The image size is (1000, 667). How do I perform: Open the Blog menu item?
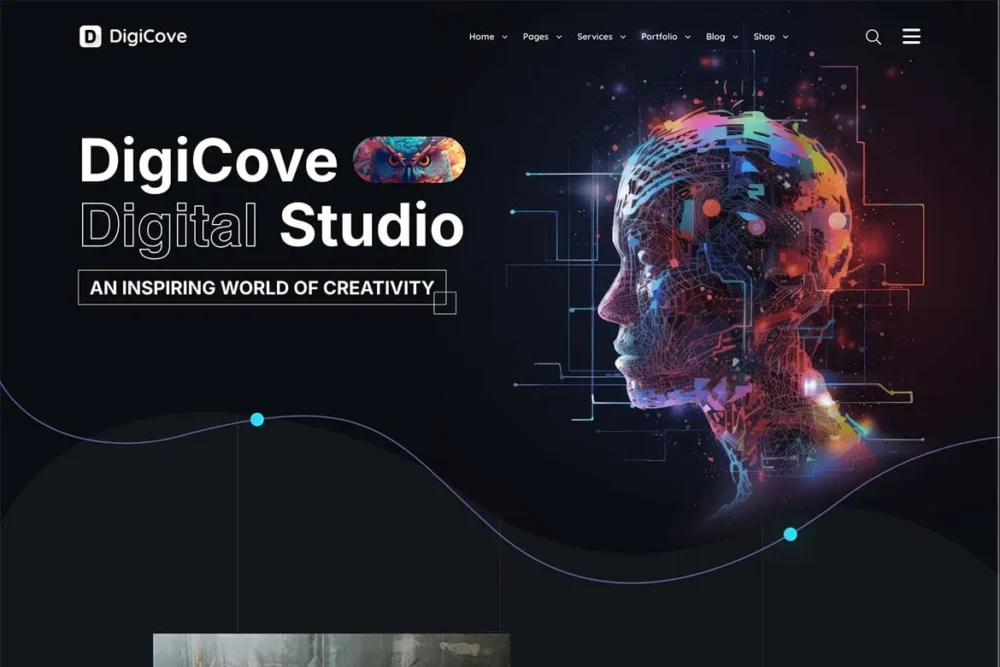point(715,37)
